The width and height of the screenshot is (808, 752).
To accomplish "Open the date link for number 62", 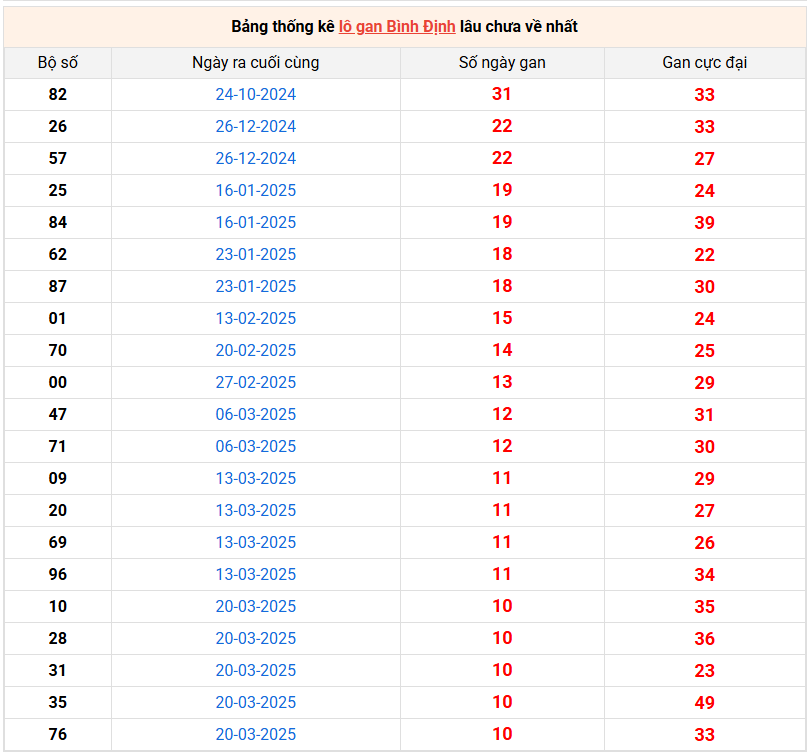I will pyautogui.click(x=256, y=254).
